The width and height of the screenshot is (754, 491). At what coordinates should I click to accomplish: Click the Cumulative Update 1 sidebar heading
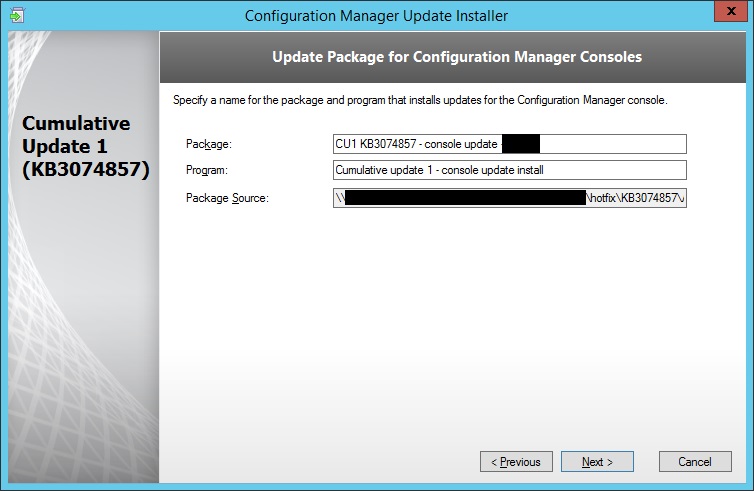[x=84, y=147]
